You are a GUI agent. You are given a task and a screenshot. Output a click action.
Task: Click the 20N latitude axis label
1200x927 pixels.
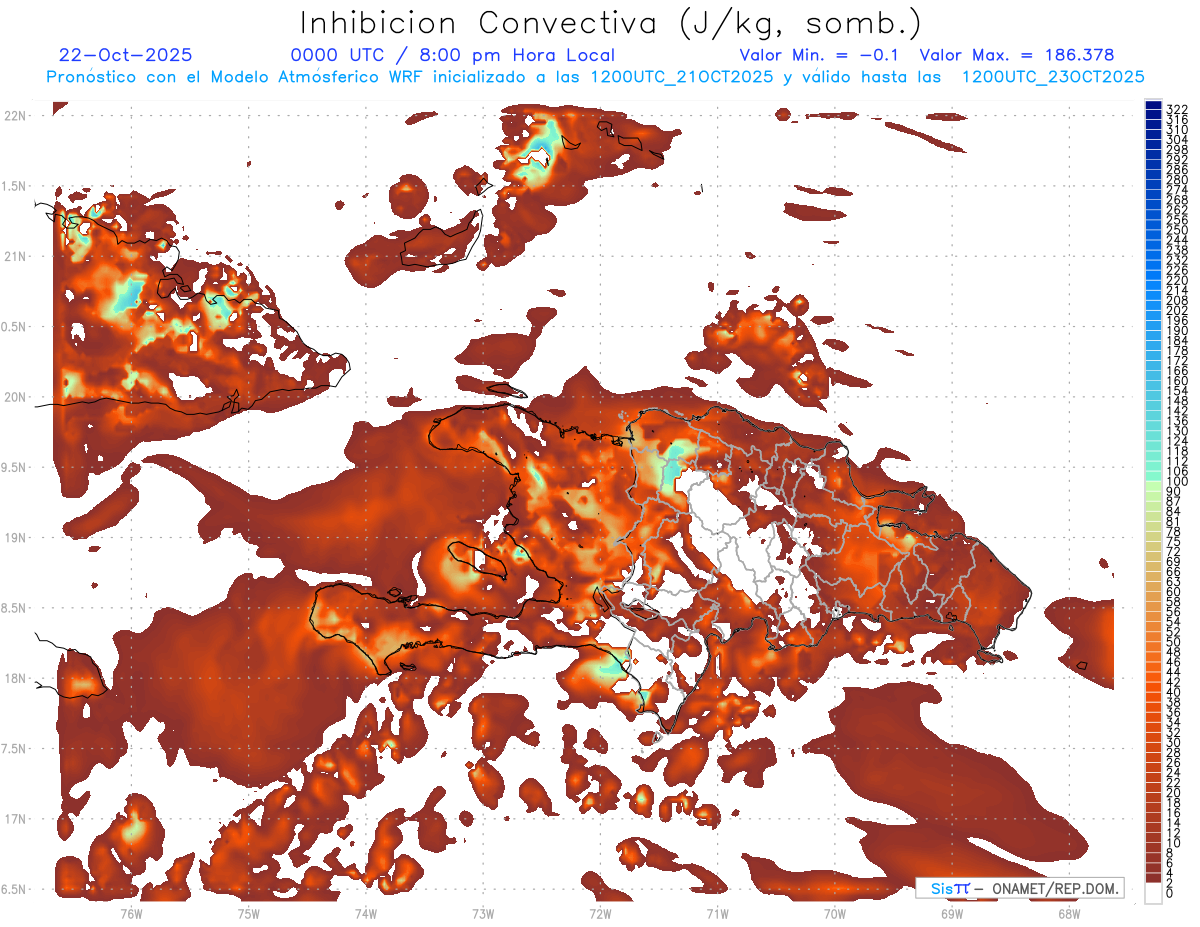16,397
